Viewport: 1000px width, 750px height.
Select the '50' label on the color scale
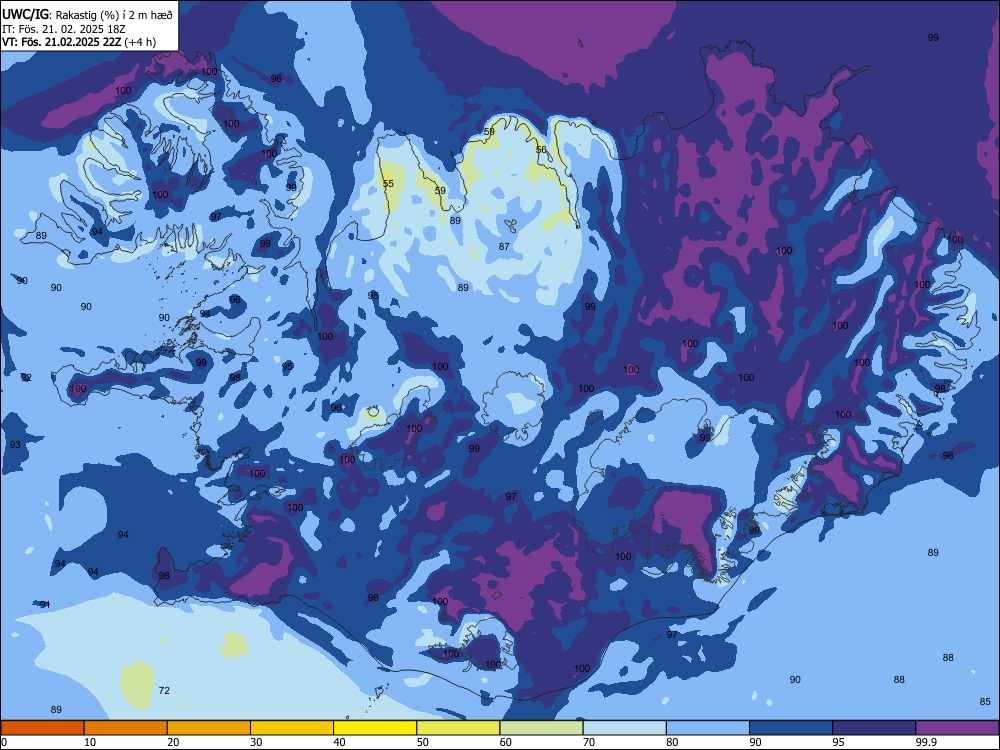[x=423, y=742]
